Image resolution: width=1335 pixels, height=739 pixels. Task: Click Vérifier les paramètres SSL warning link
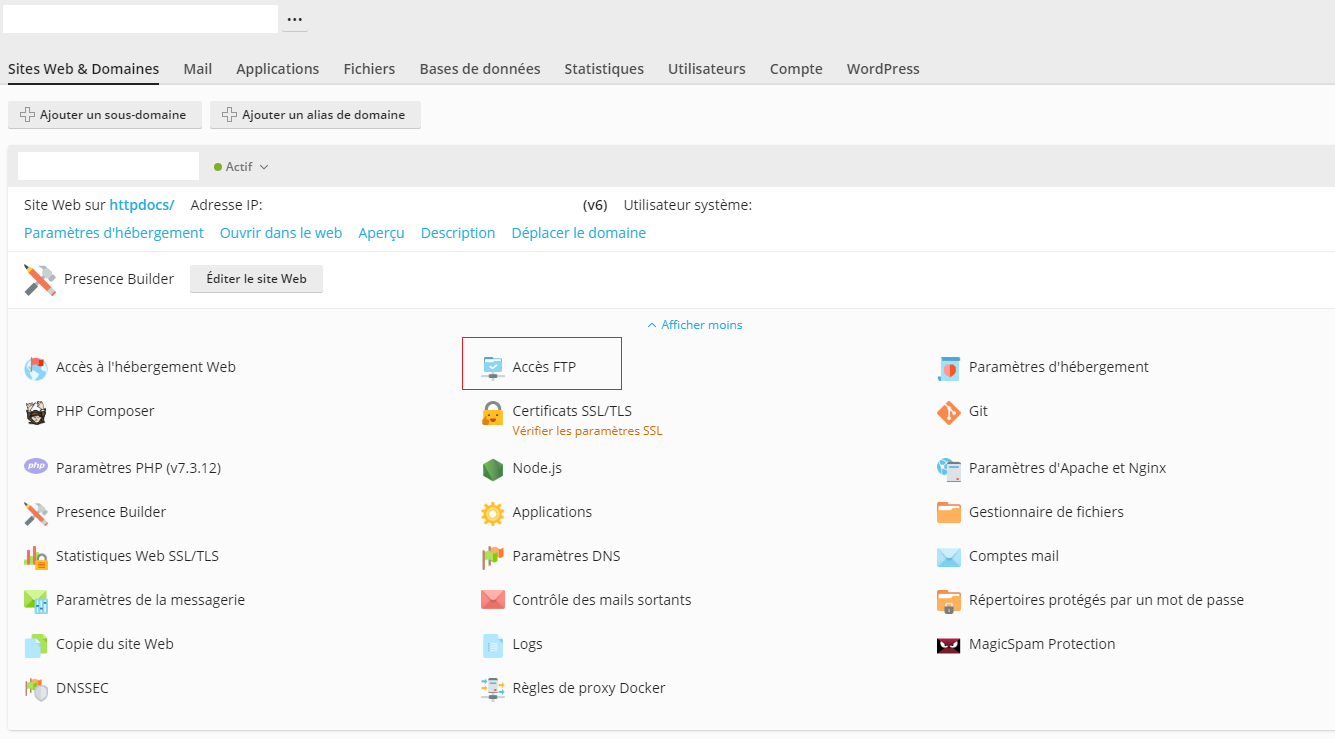[x=588, y=431]
